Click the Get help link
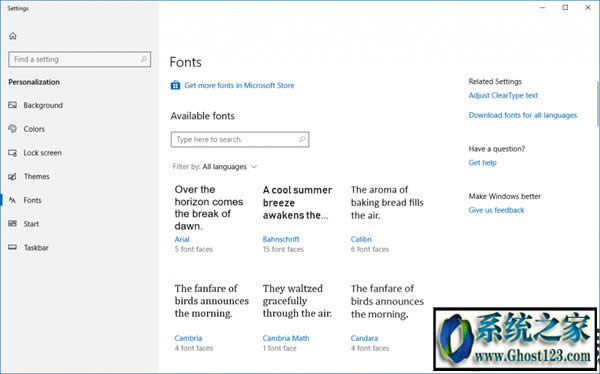This screenshot has height=374, width=600. (x=482, y=163)
